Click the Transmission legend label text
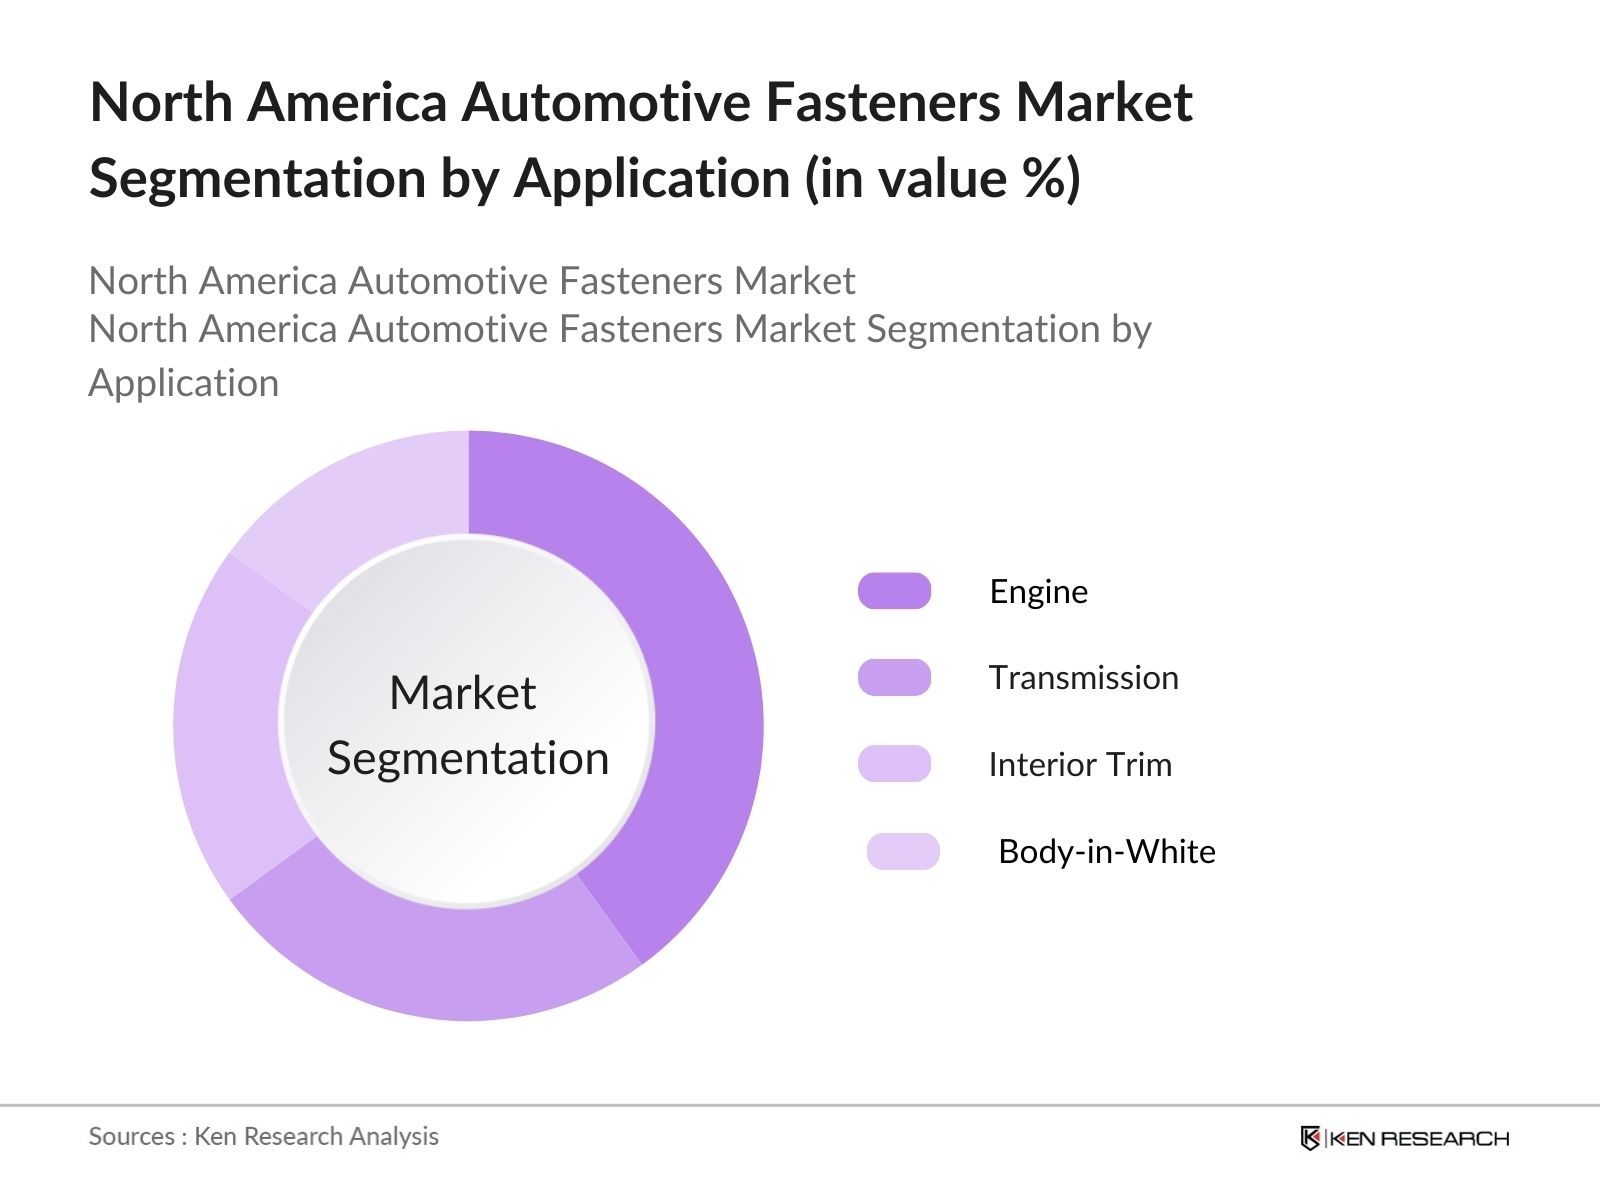This screenshot has width=1600, height=1200. [x=1083, y=678]
